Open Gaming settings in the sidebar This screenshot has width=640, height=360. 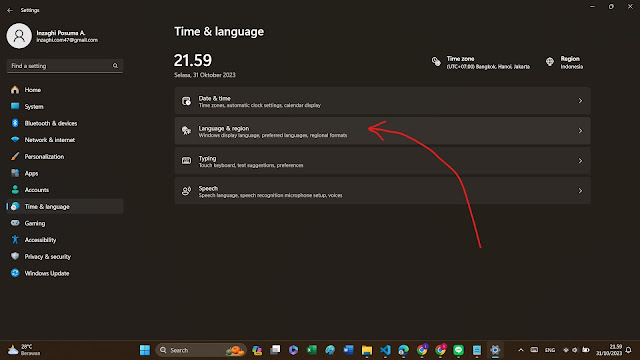pyautogui.click(x=65, y=223)
